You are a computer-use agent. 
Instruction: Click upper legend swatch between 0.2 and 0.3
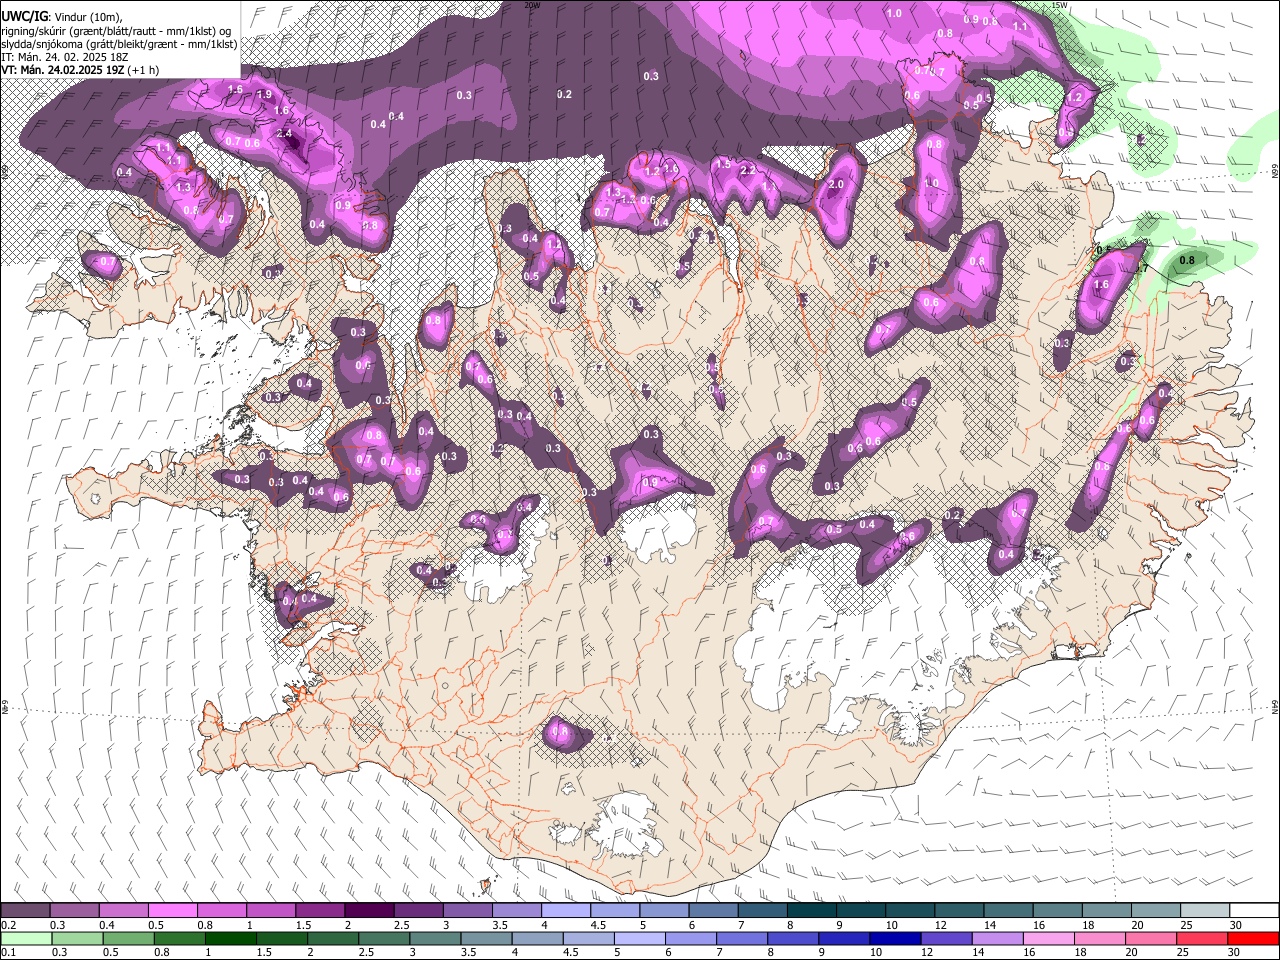pyautogui.click(x=26, y=910)
